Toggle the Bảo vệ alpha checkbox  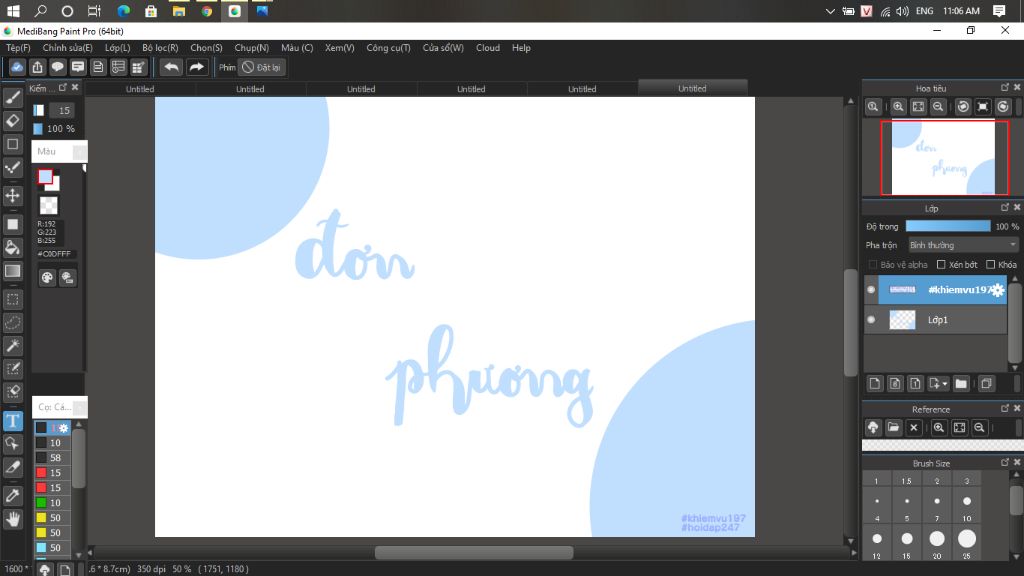click(x=873, y=264)
